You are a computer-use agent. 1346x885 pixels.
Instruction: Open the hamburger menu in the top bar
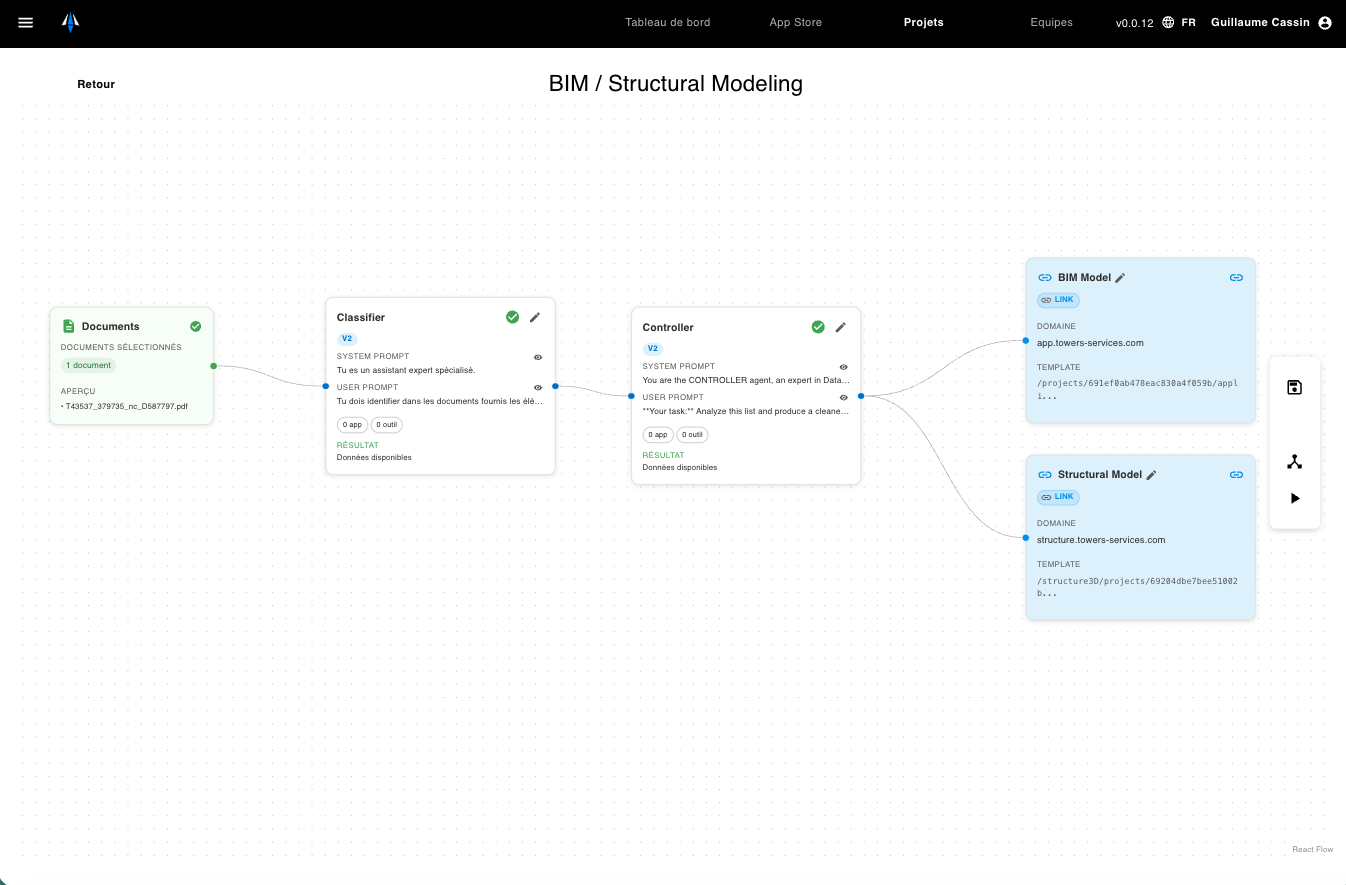[x=25, y=22]
